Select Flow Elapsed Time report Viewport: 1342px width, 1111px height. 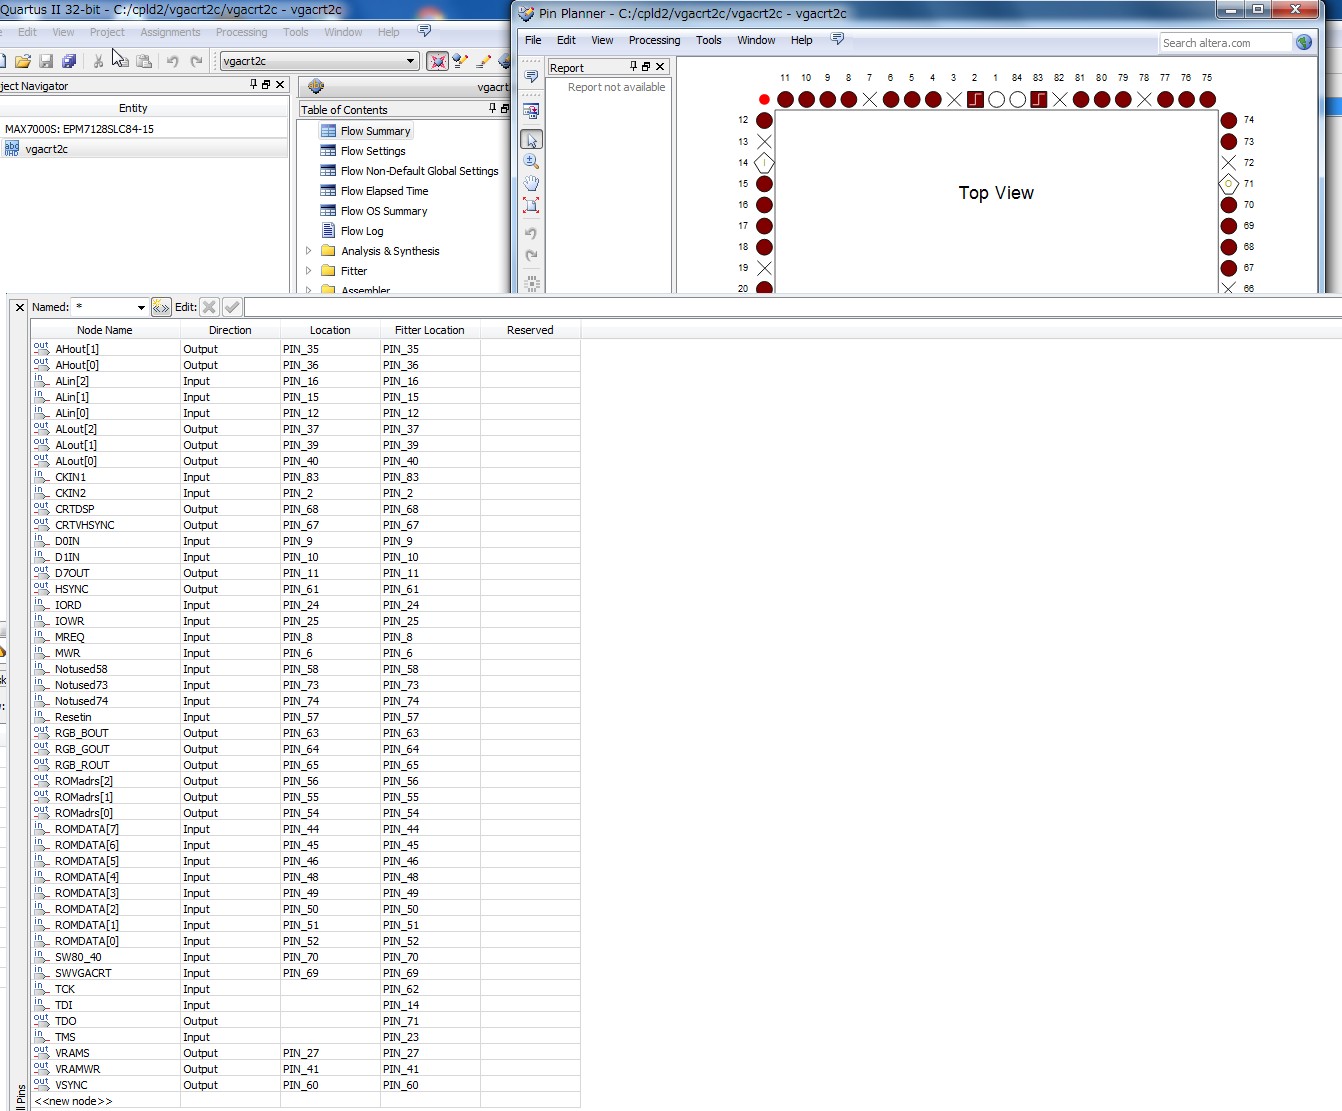click(x=384, y=191)
